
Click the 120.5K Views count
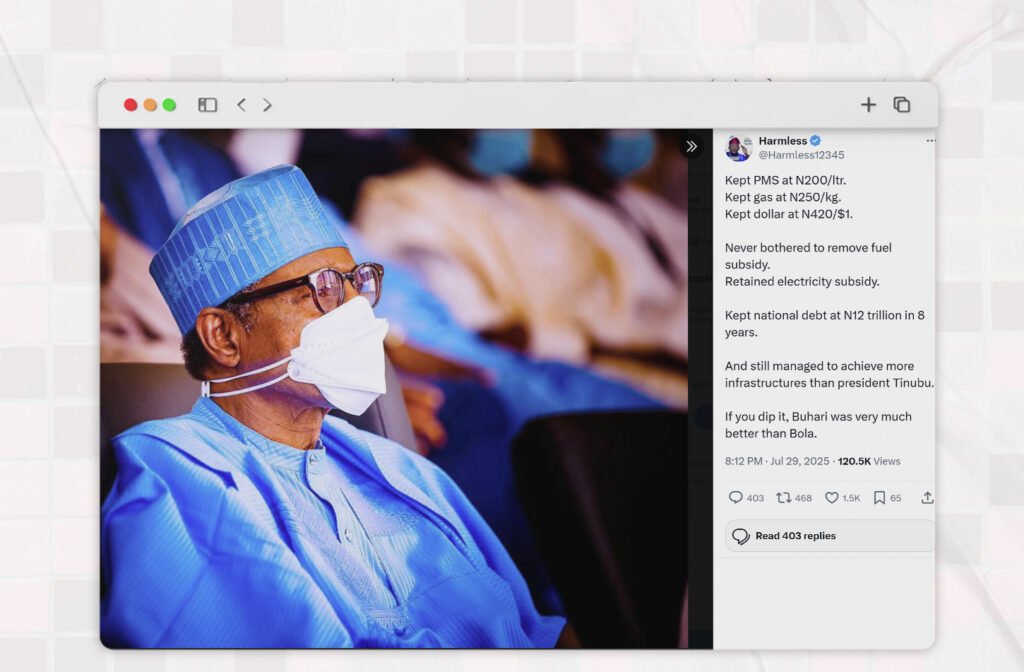(869, 461)
